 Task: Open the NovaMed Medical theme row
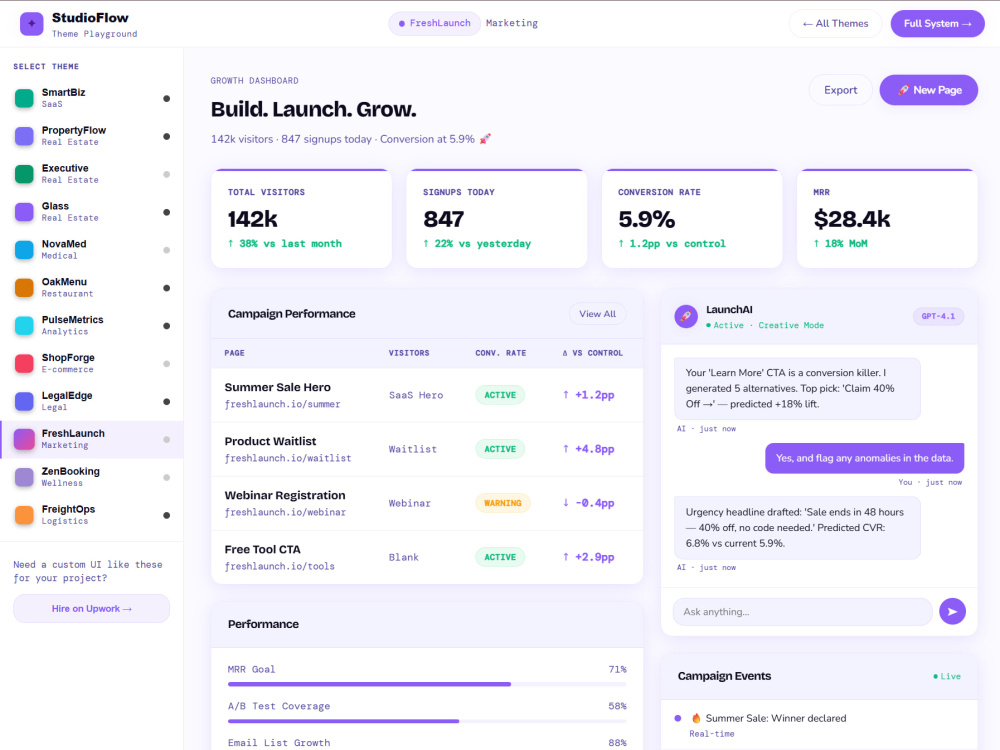click(x=92, y=249)
